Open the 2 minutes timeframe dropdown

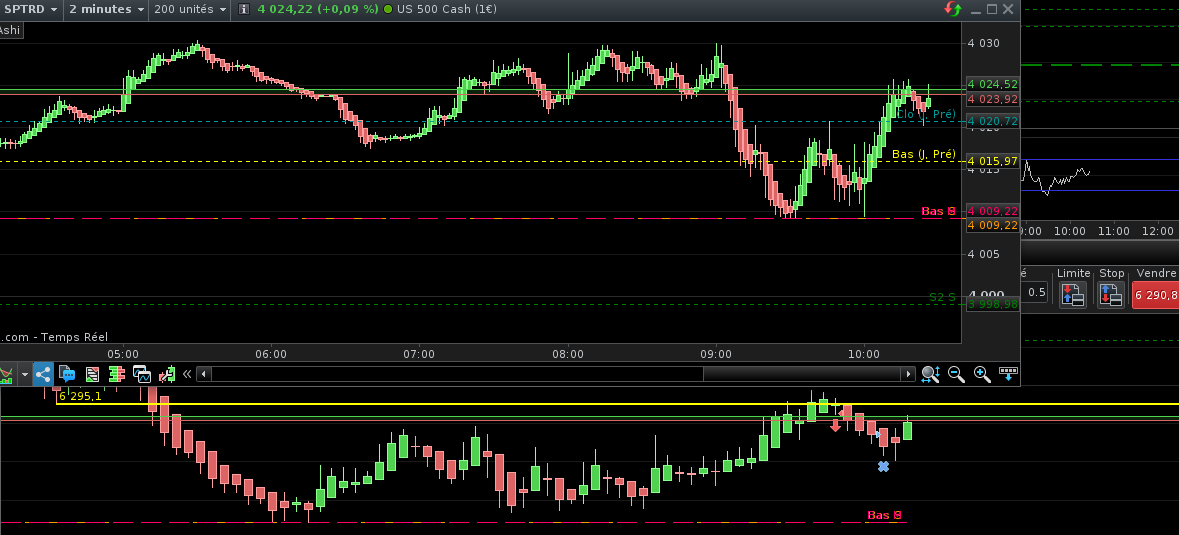(x=105, y=9)
